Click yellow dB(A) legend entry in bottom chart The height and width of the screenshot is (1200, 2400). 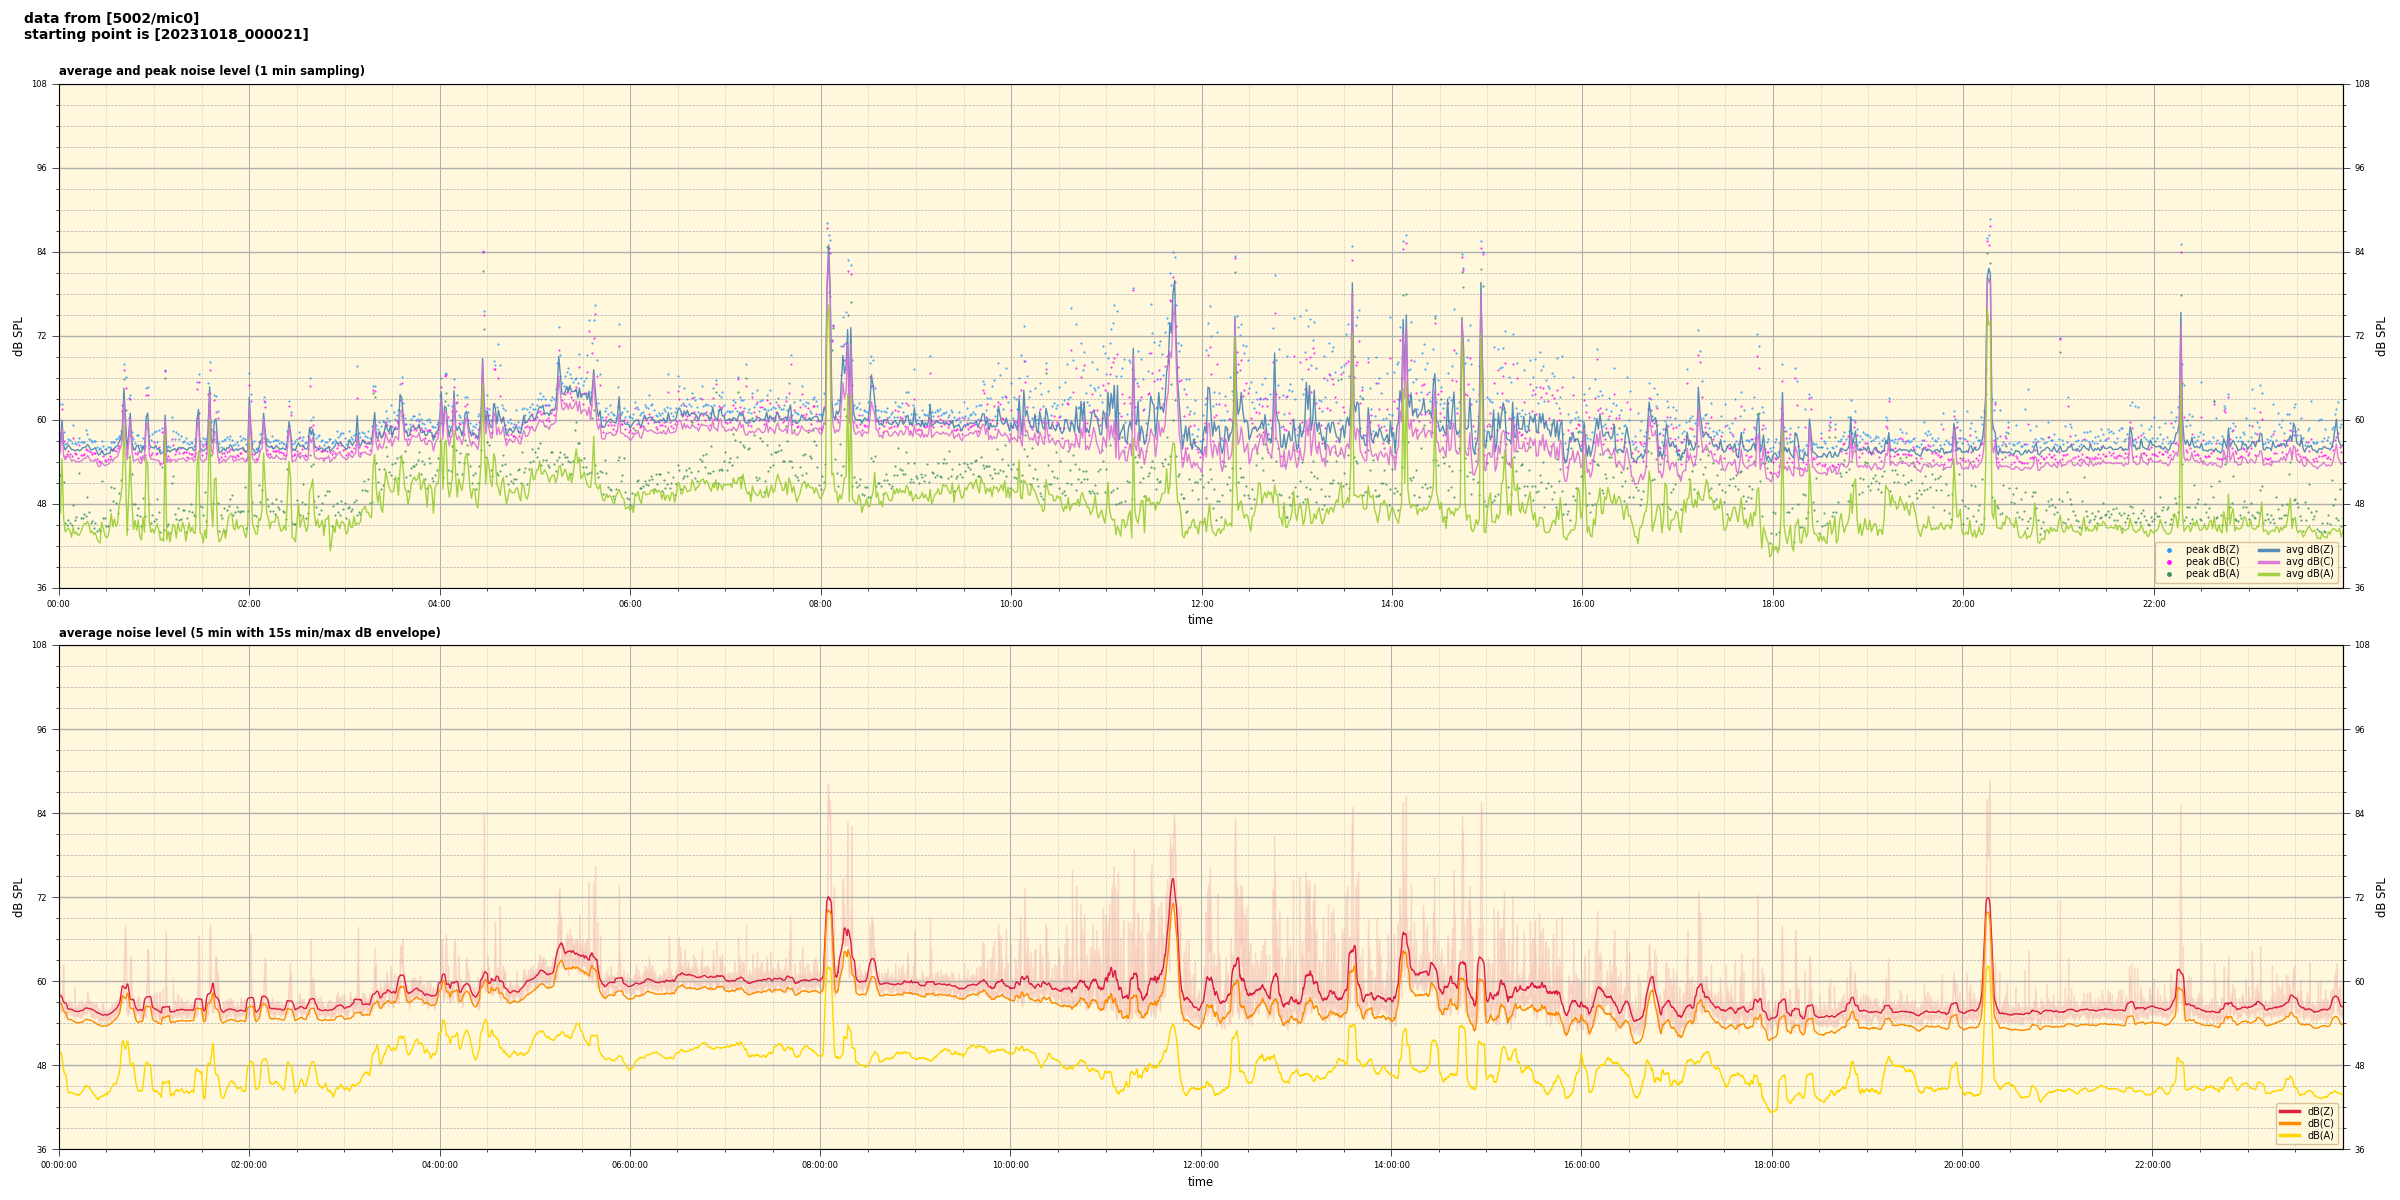2290,1135
